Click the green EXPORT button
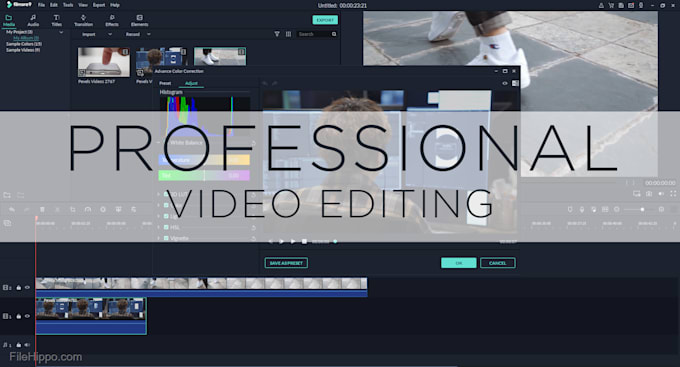 pyautogui.click(x=325, y=20)
